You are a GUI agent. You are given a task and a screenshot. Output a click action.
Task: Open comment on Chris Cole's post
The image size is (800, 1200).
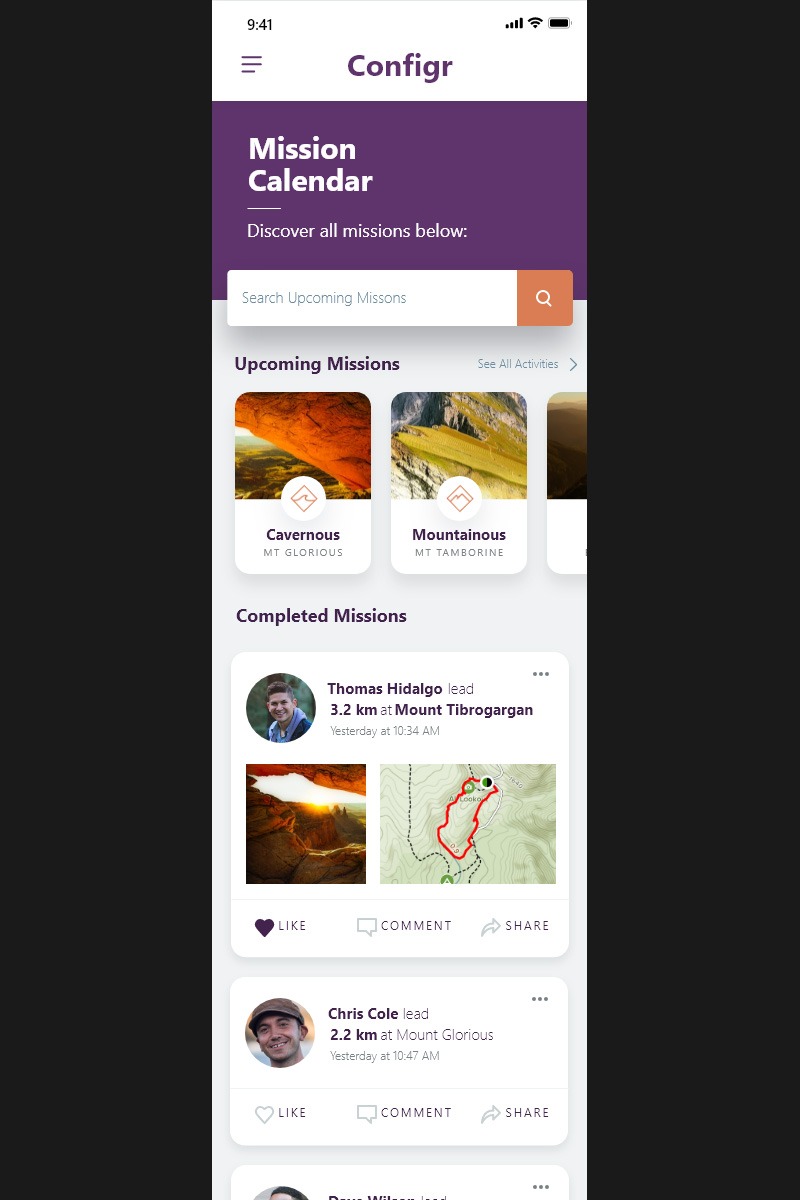(404, 1113)
